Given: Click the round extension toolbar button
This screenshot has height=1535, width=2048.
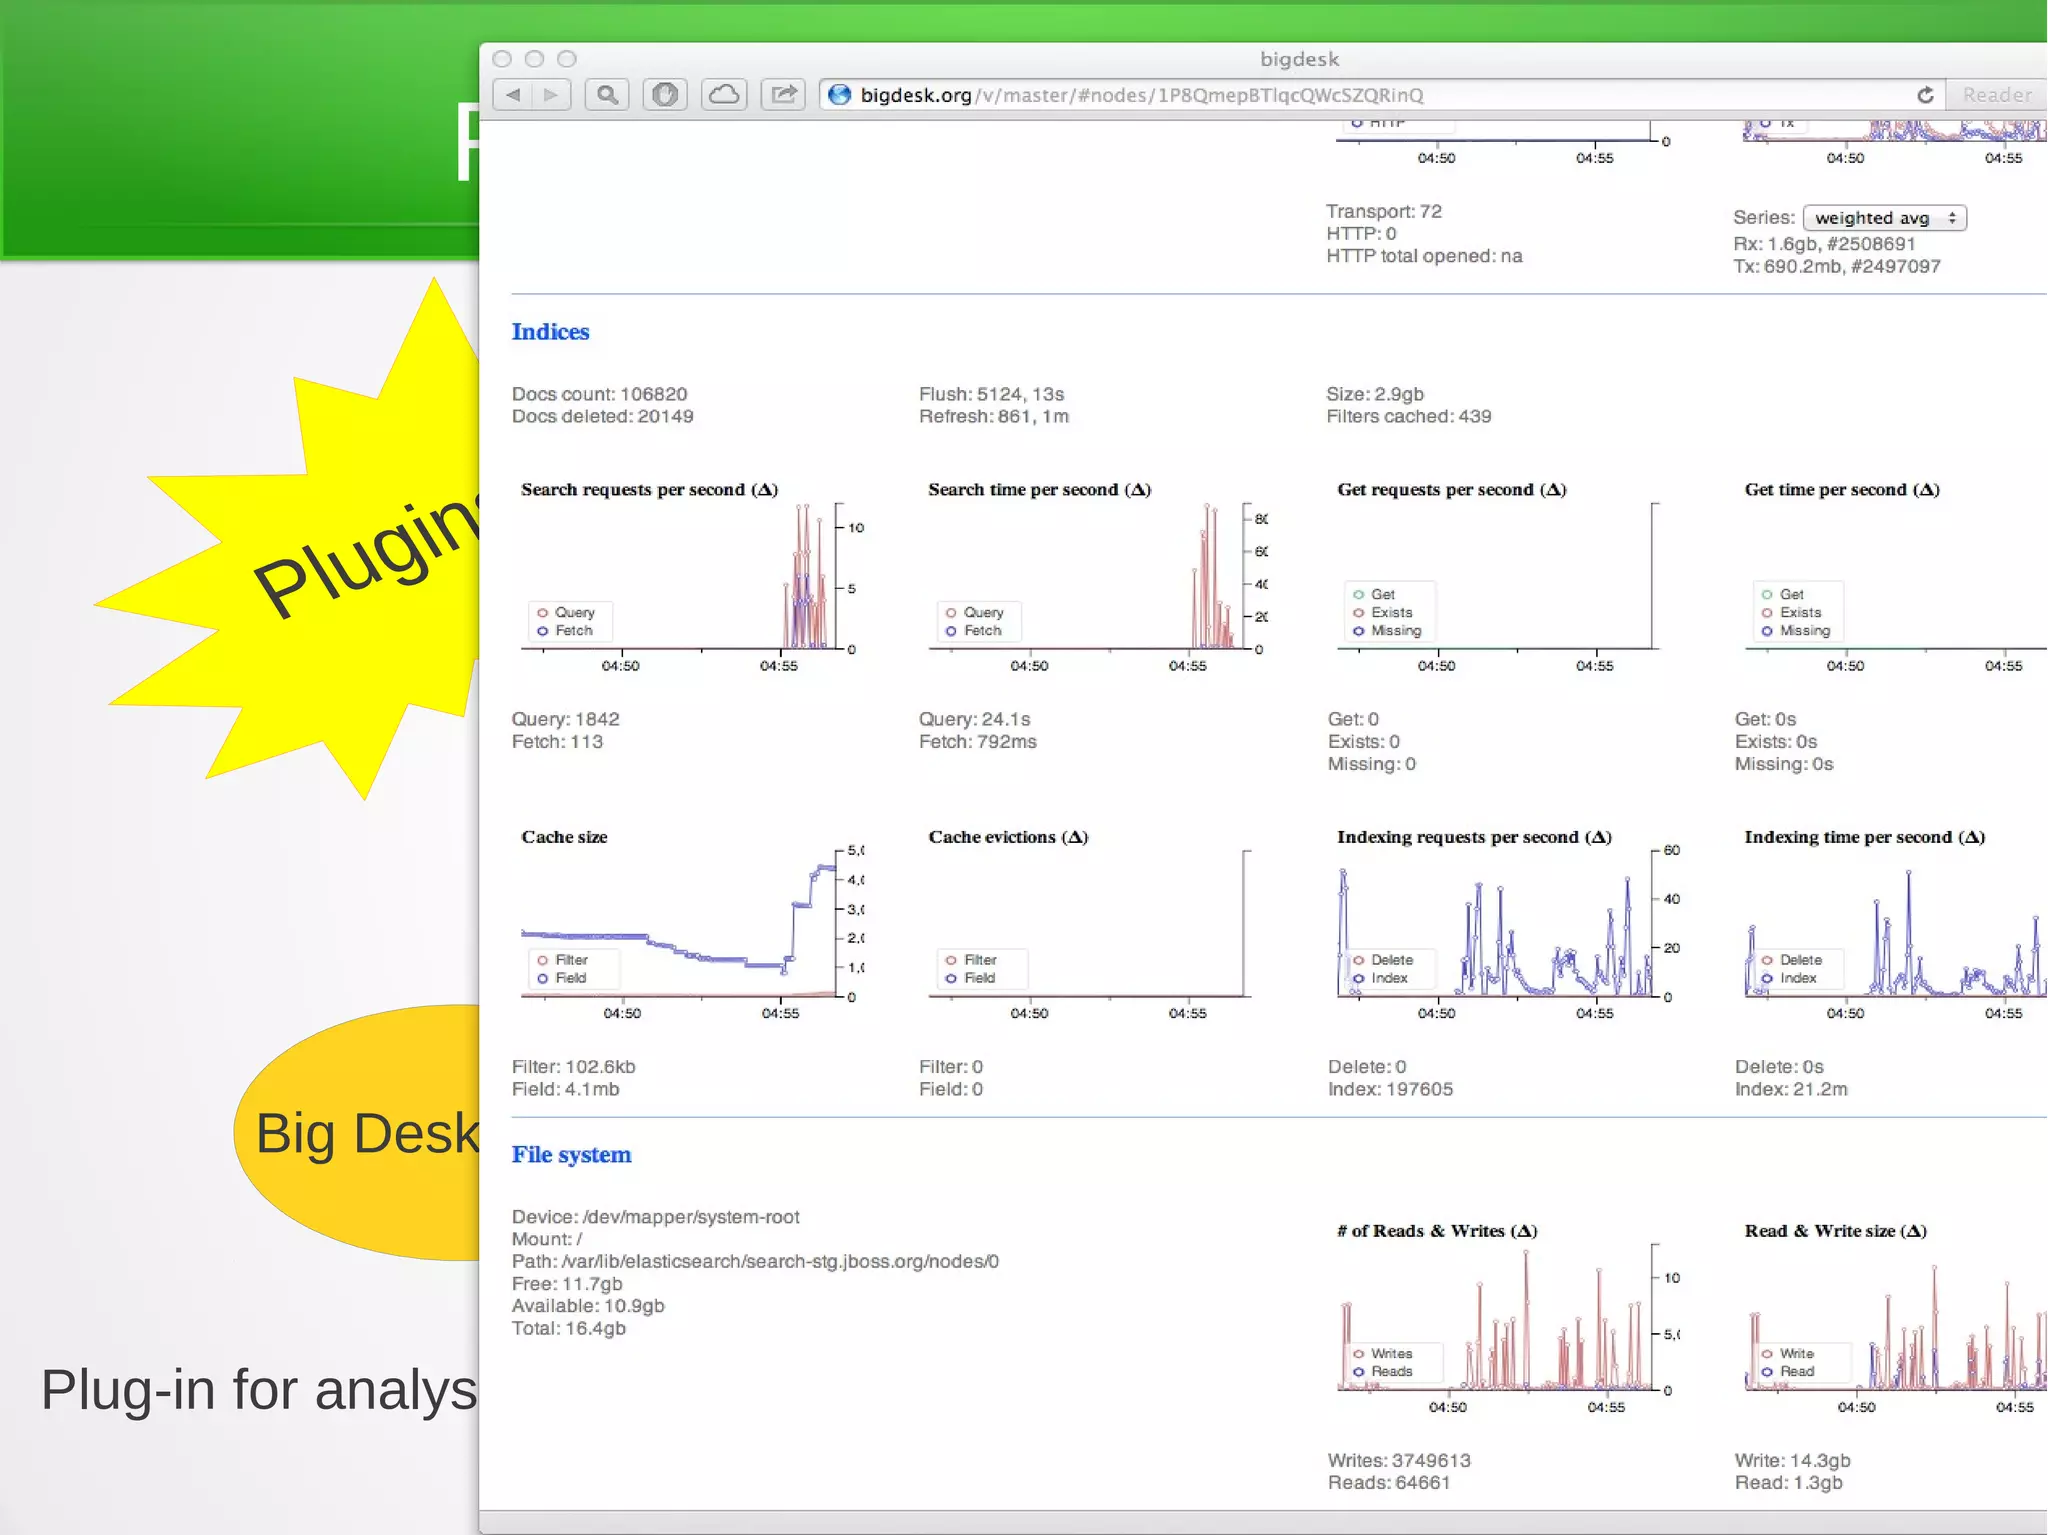Looking at the screenshot, I should point(665,95).
